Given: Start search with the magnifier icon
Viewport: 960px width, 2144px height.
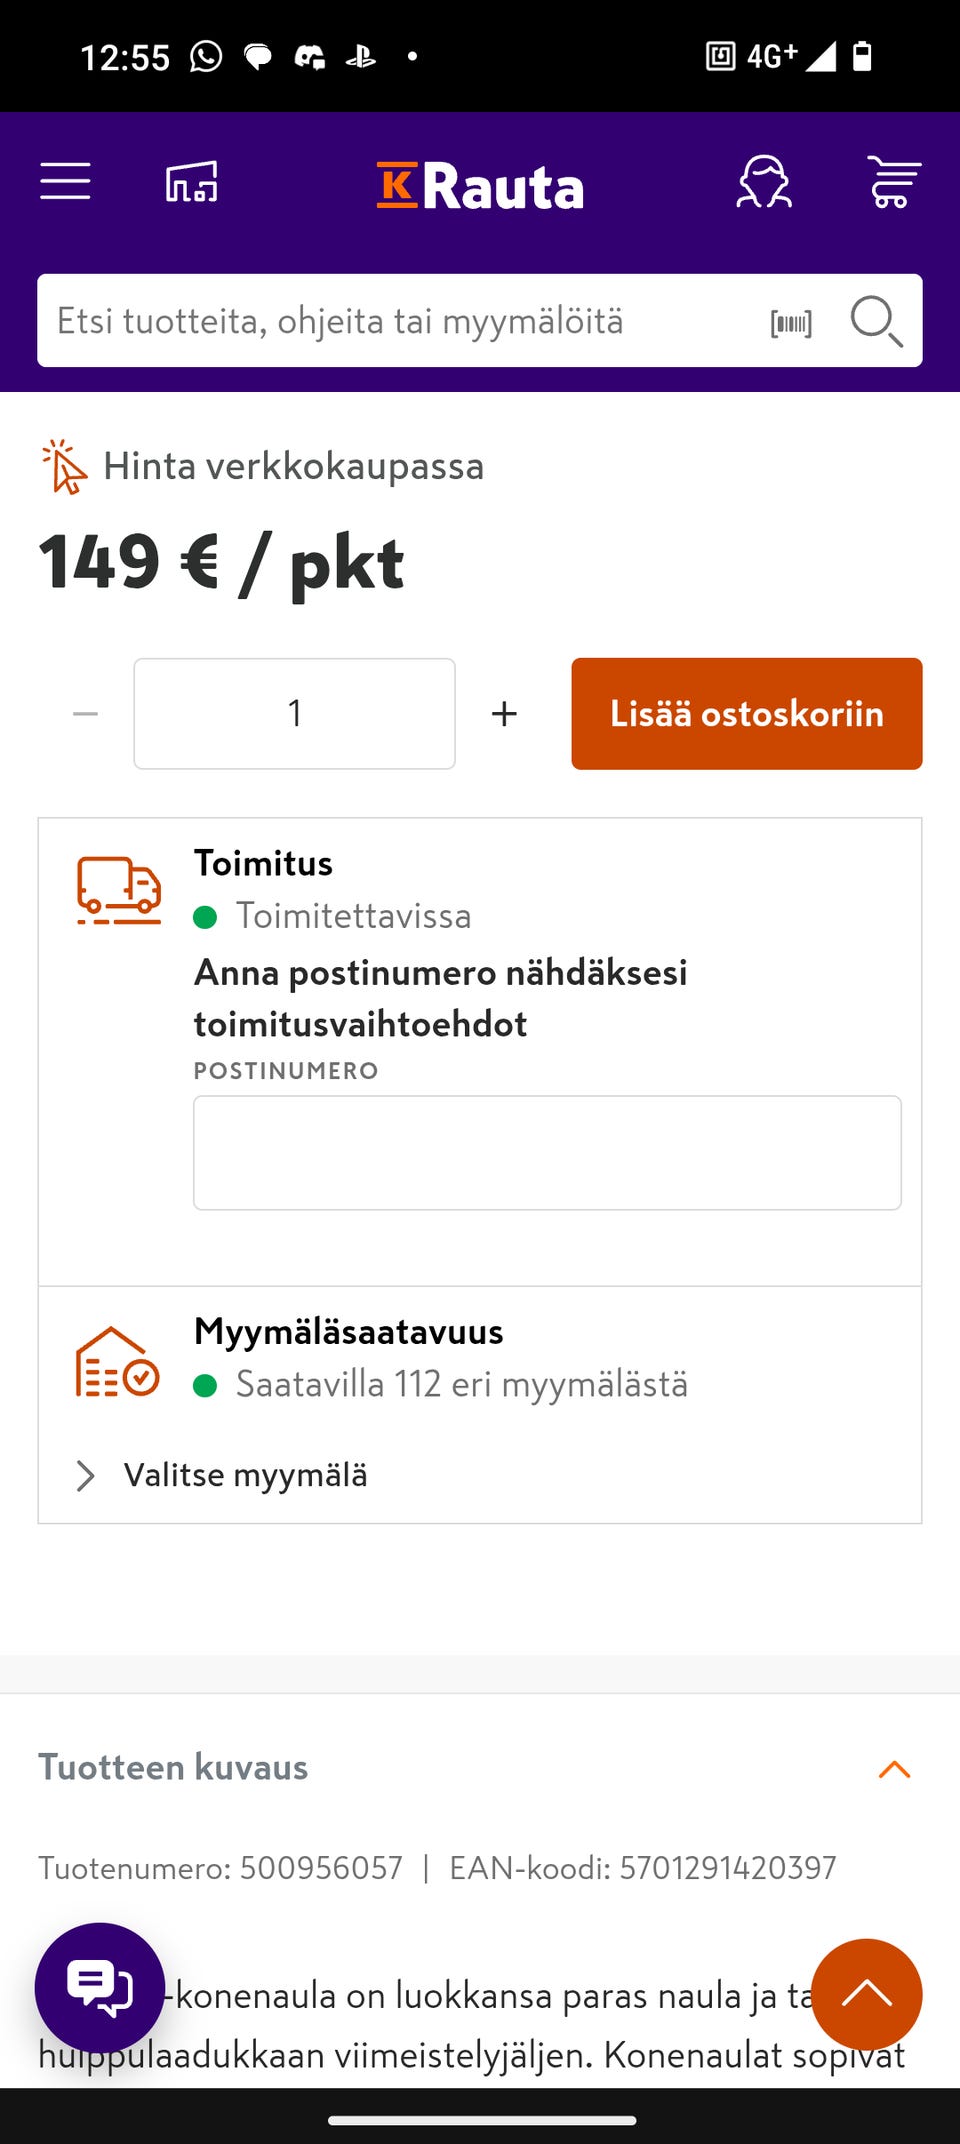Looking at the screenshot, I should click(x=877, y=321).
